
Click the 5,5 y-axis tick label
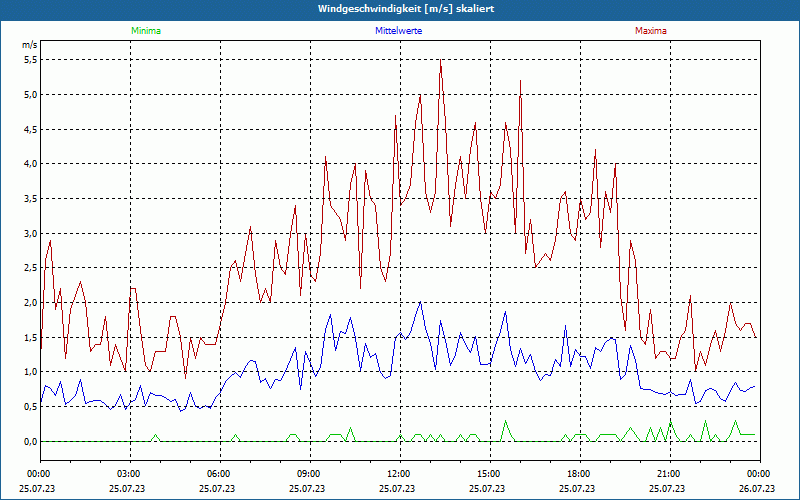(x=30, y=60)
